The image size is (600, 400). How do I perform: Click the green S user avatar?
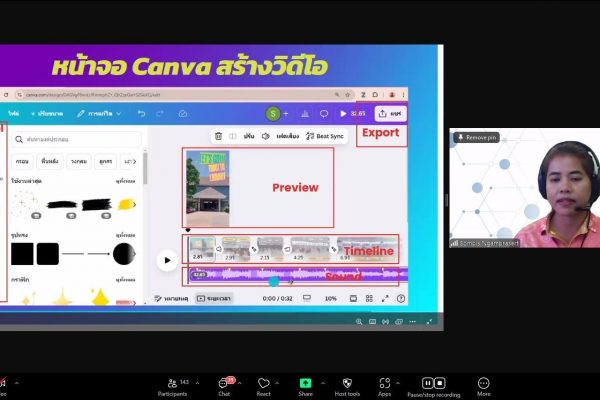[x=273, y=114]
